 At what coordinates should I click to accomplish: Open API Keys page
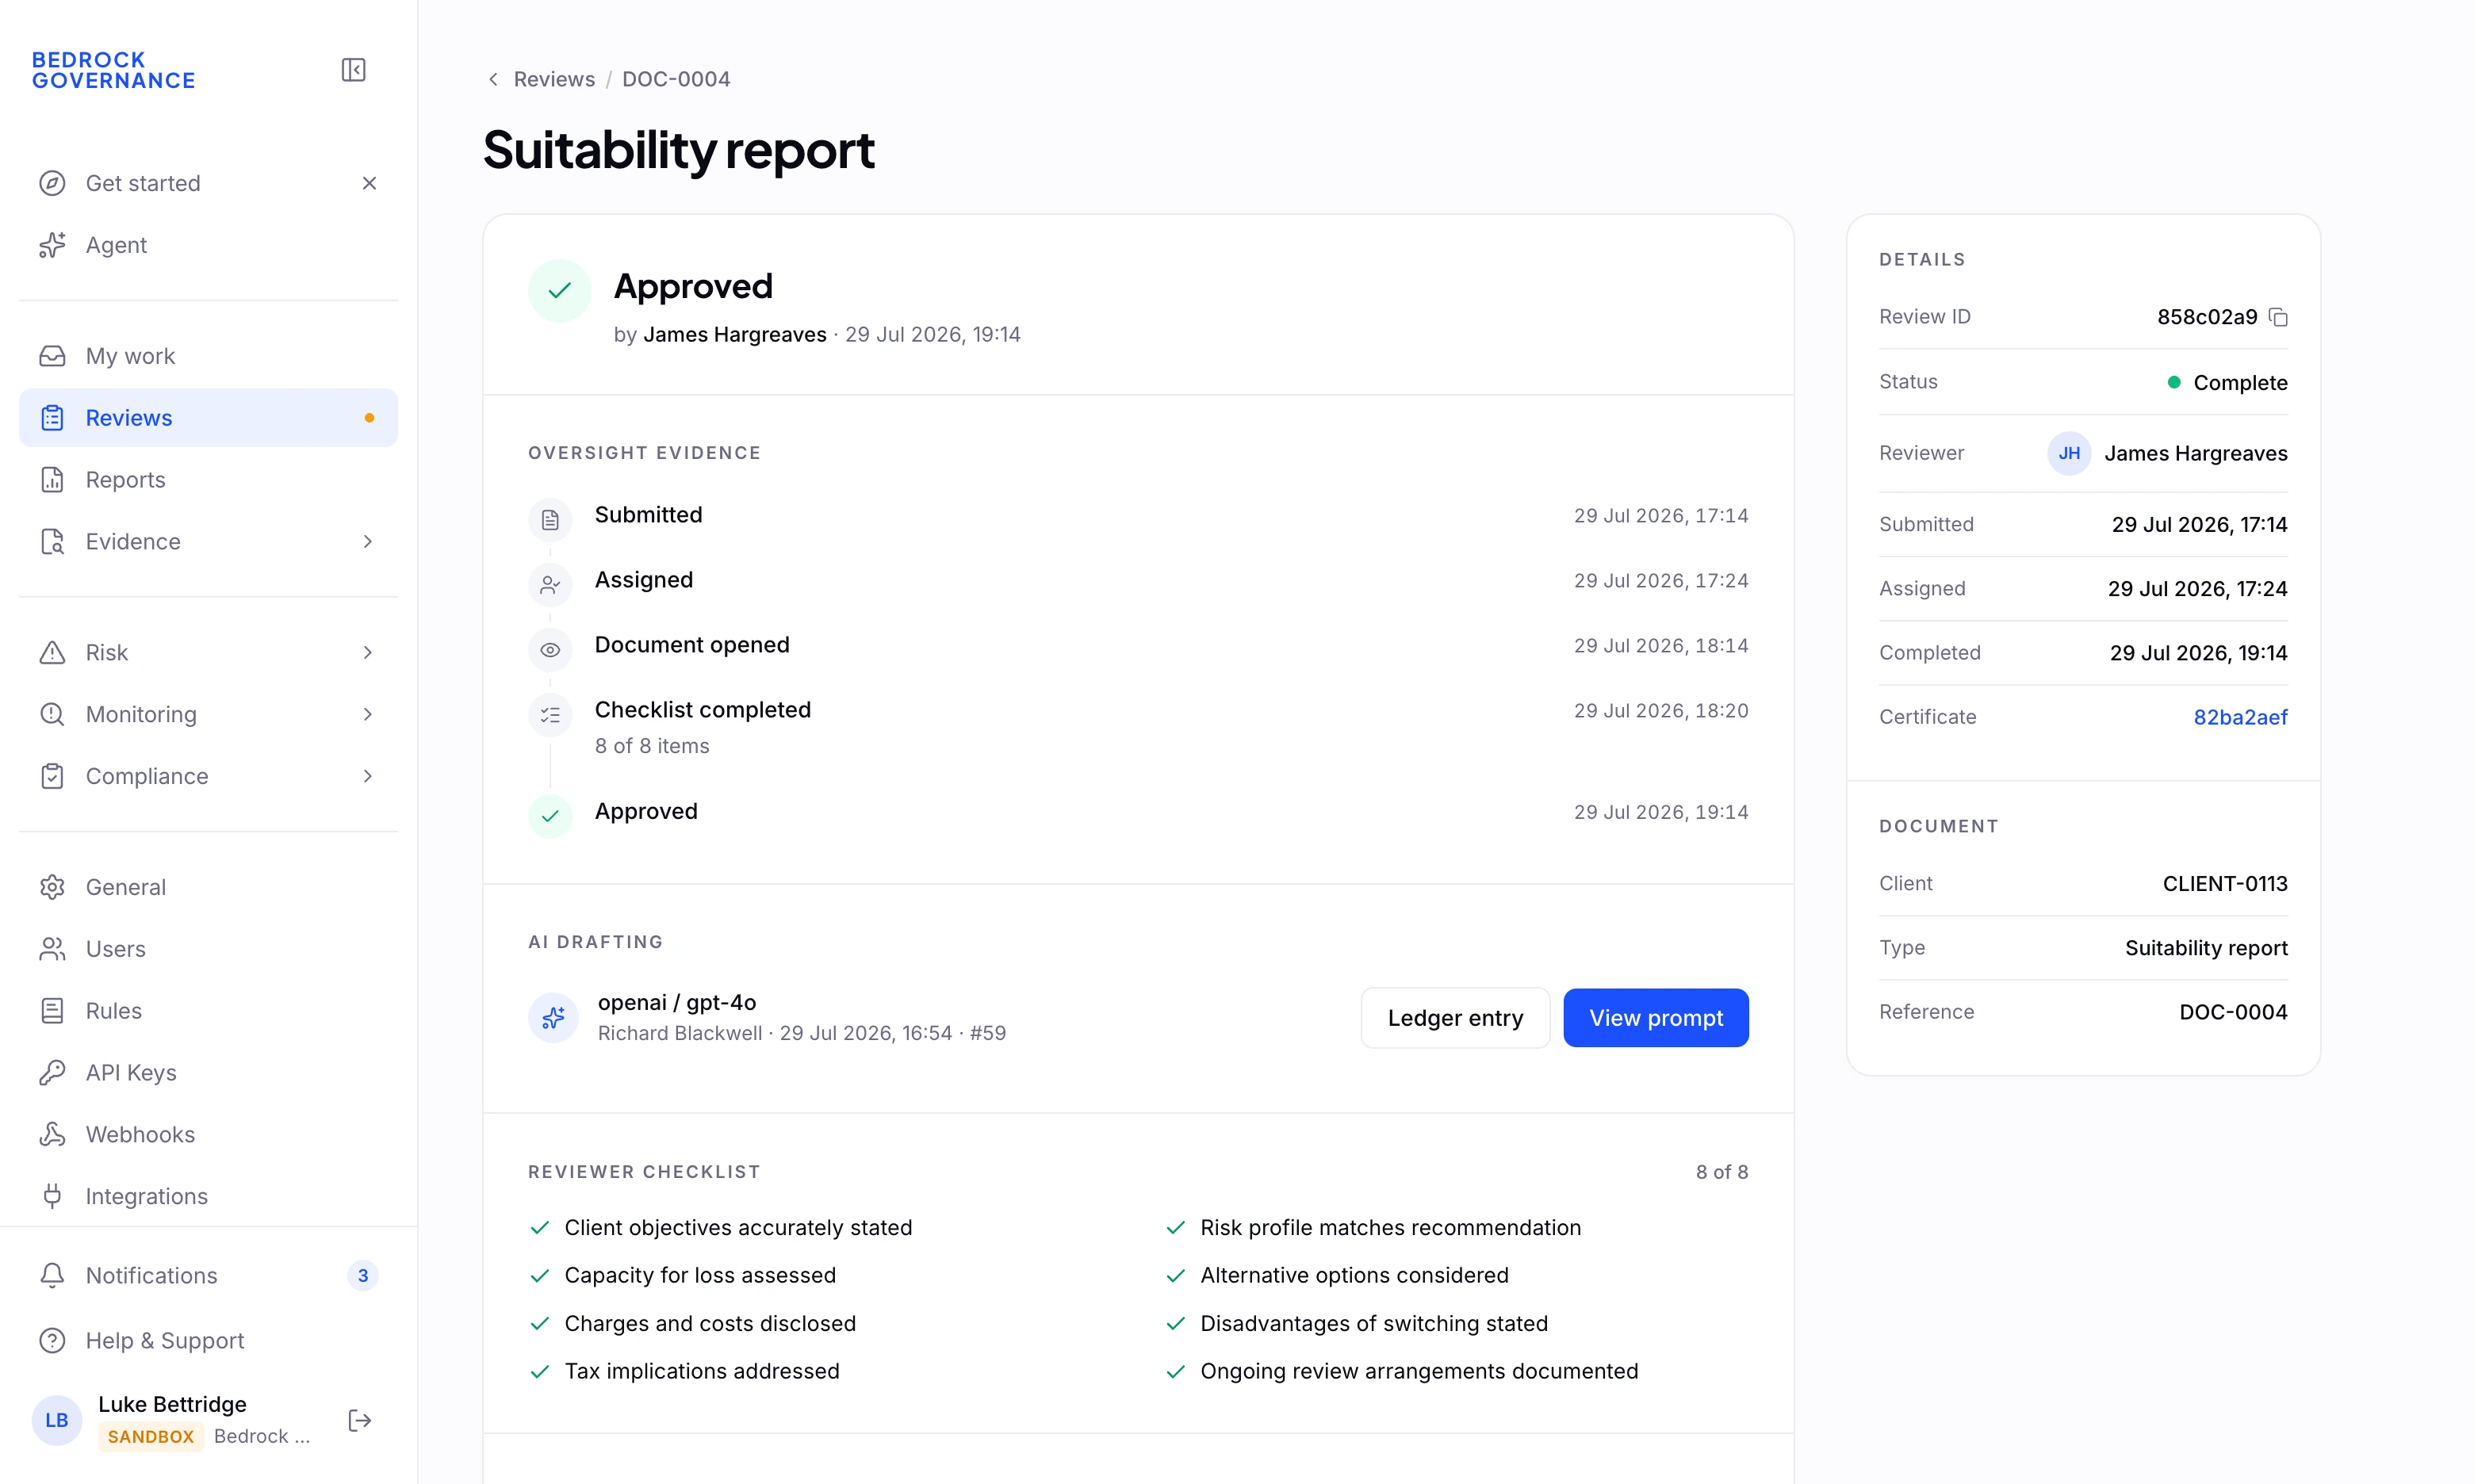click(x=208, y=1073)
